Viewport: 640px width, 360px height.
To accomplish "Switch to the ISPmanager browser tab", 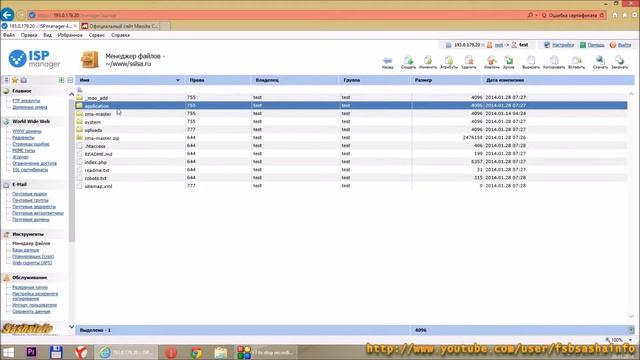I will pyautogui.click(x=40, y=26).
